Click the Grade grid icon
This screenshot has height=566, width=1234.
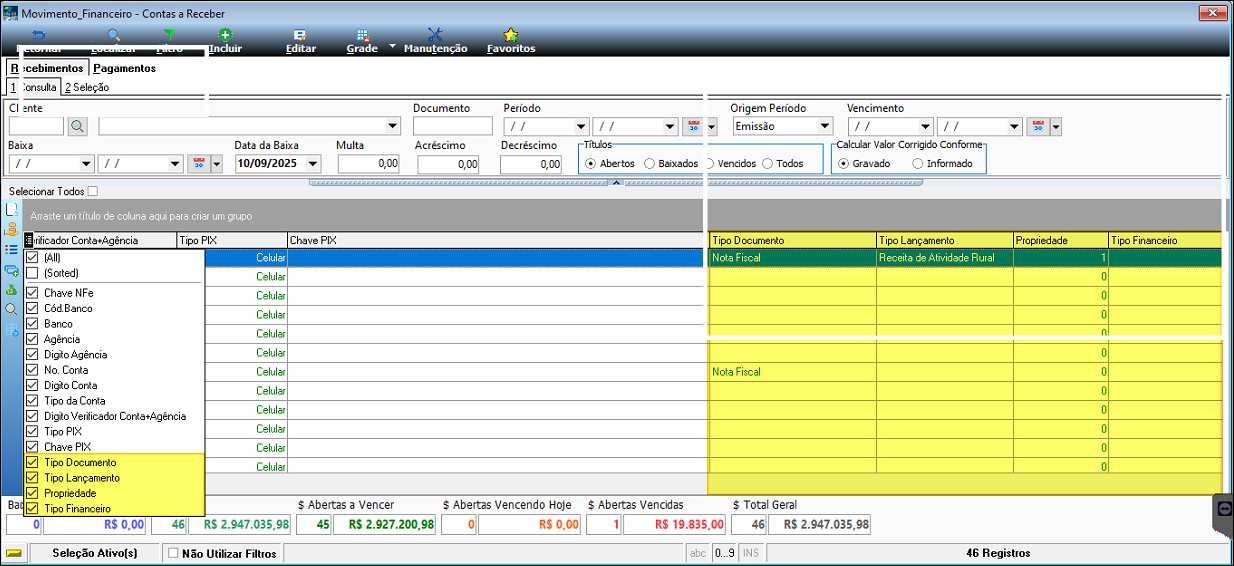(362, 35)
